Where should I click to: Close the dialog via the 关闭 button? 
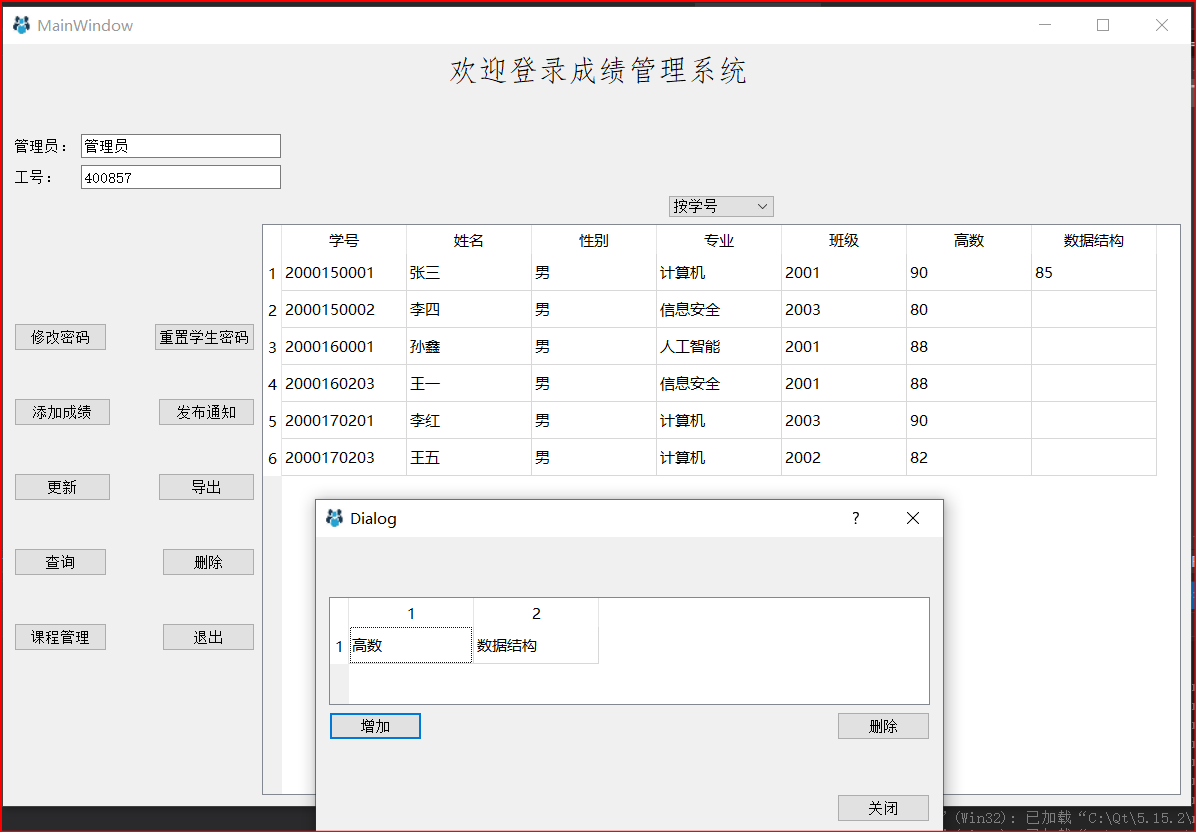pyautogui.click(x=883, y=807)
